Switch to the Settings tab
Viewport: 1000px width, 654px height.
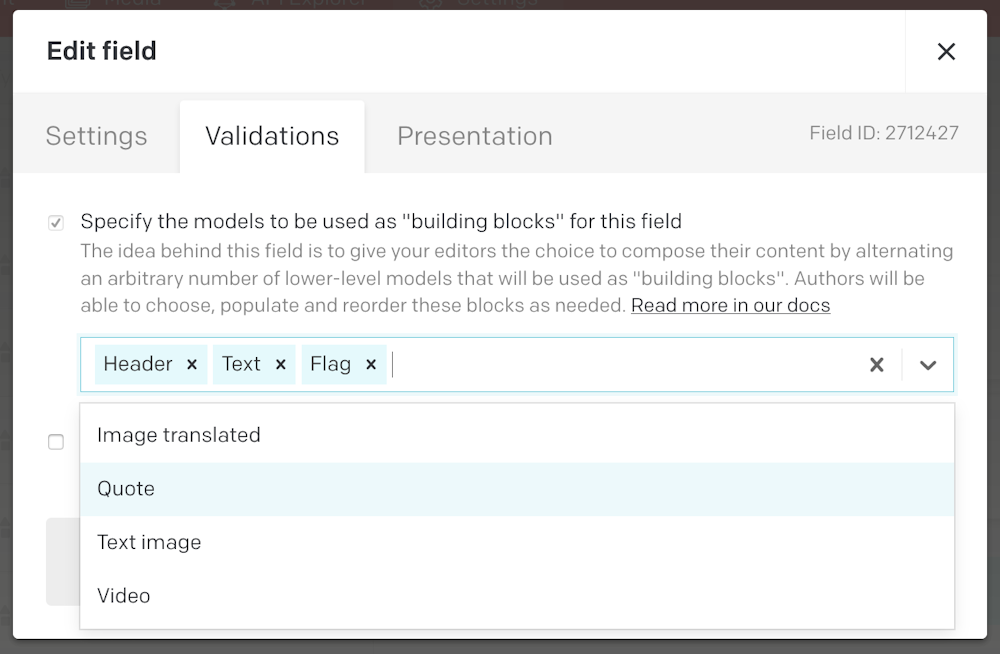point(96,135)
